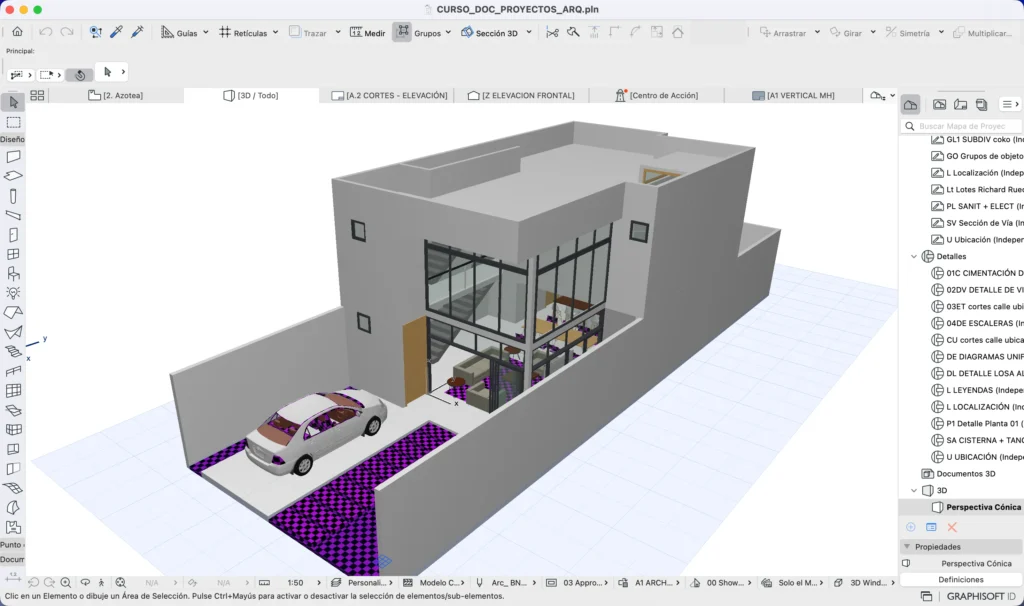
Task: Open the Grupos dropdown arrow
Action: pyautogui.click(x=449, y=32)
